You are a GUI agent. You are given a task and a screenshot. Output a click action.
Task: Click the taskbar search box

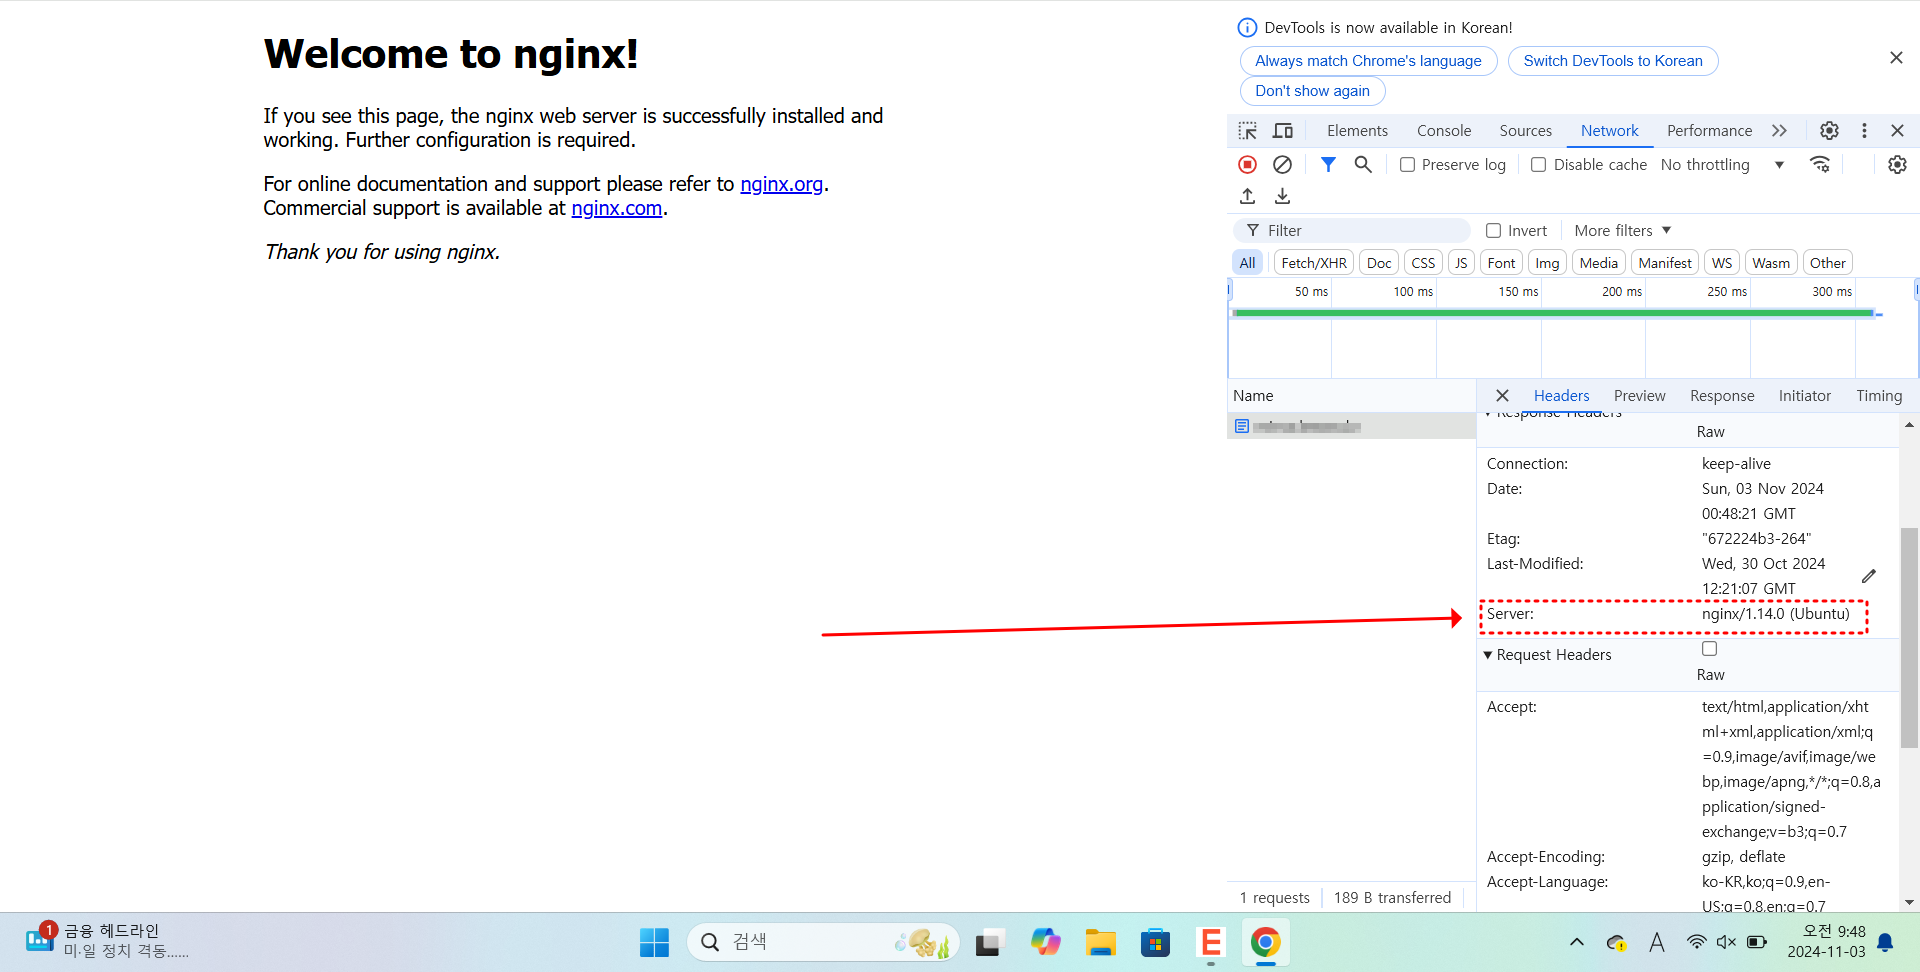(x=822, y=942)
